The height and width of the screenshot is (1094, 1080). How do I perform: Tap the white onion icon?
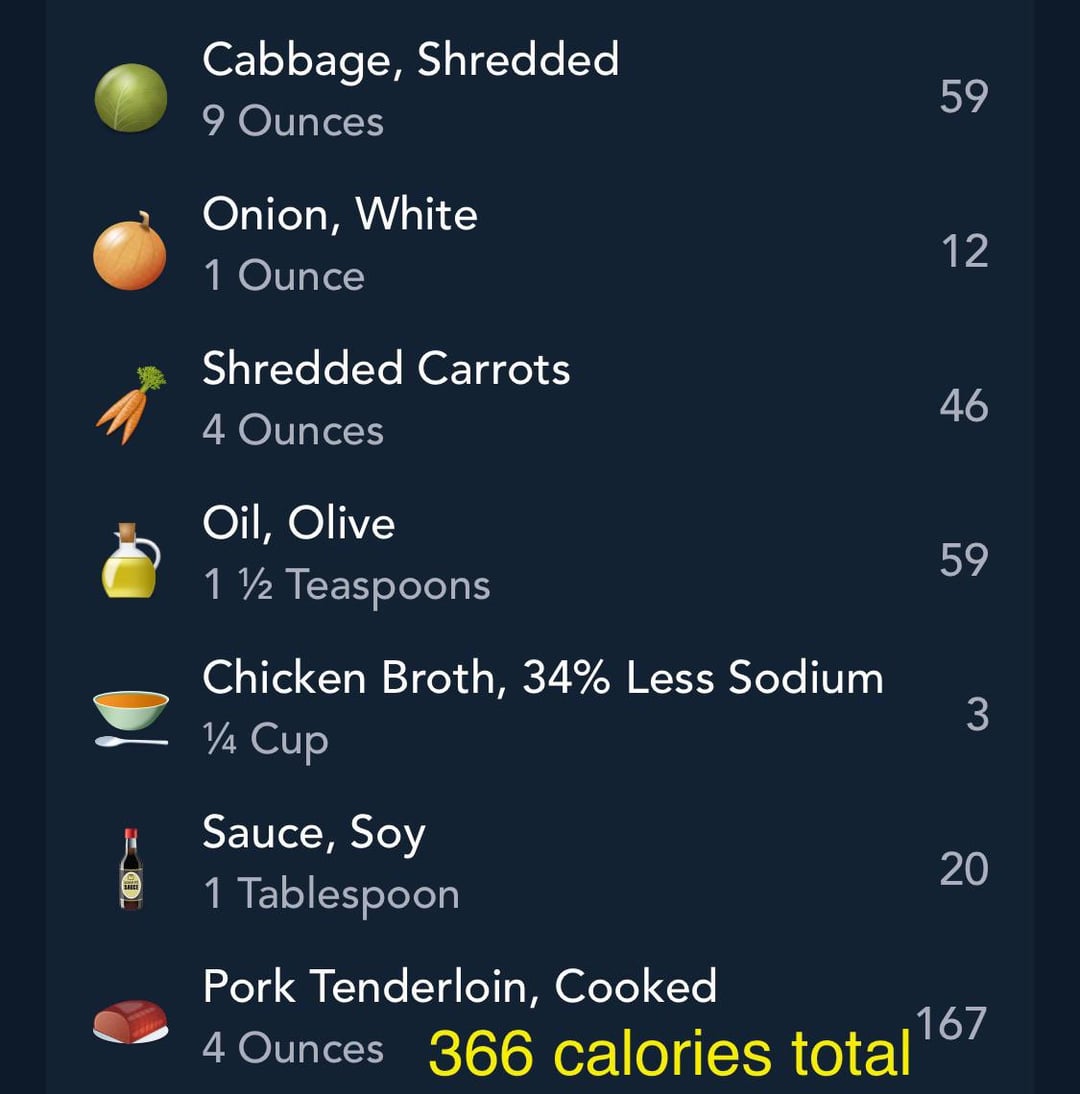point(130,251)
